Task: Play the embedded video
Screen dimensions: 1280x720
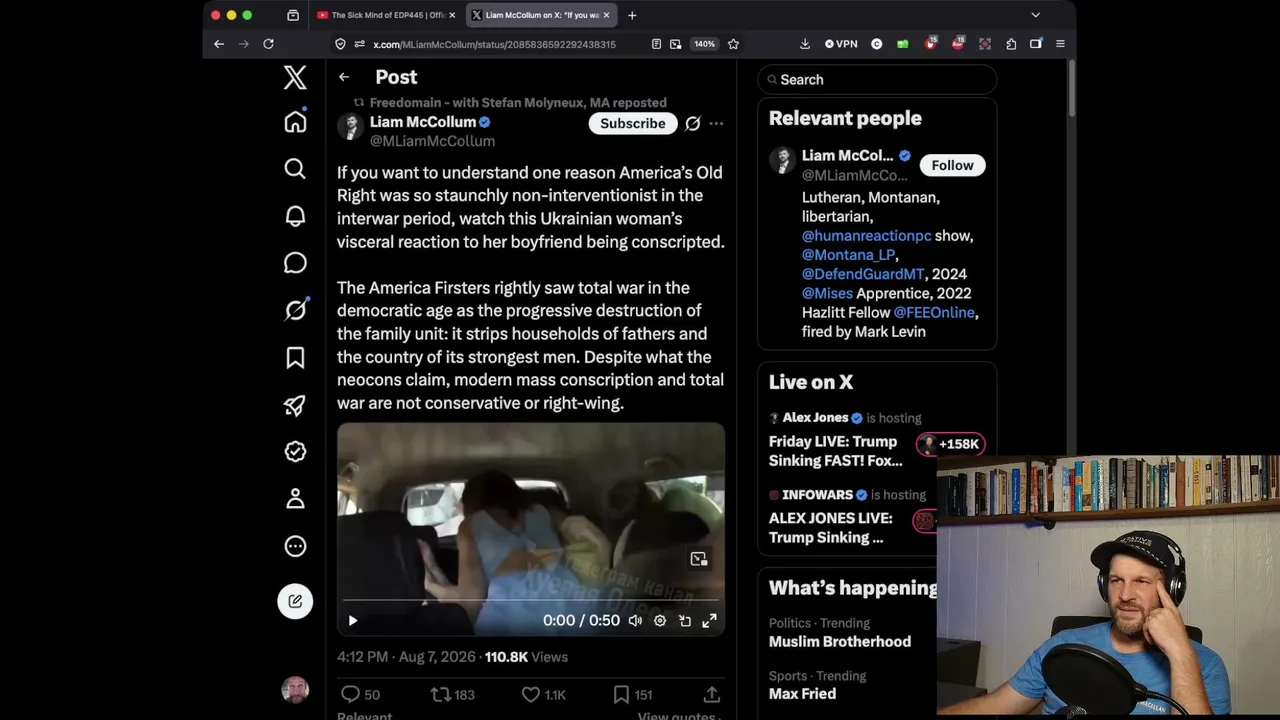Action: coord(353,621)
